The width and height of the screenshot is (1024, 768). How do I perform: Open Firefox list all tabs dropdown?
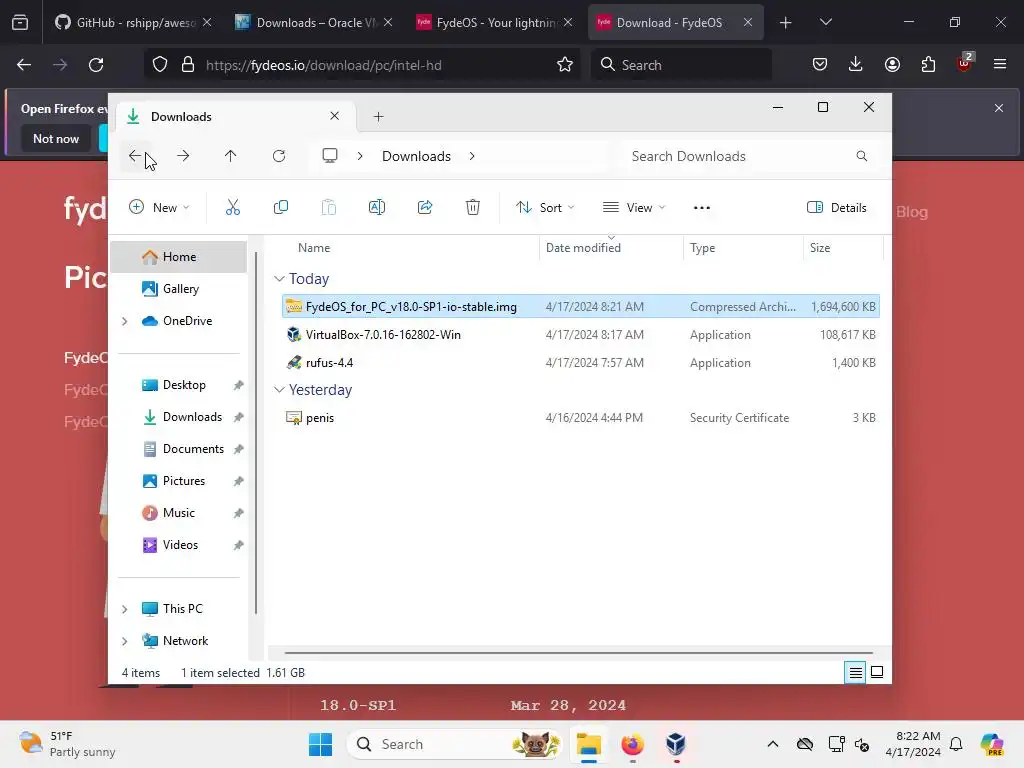point(825,22)
